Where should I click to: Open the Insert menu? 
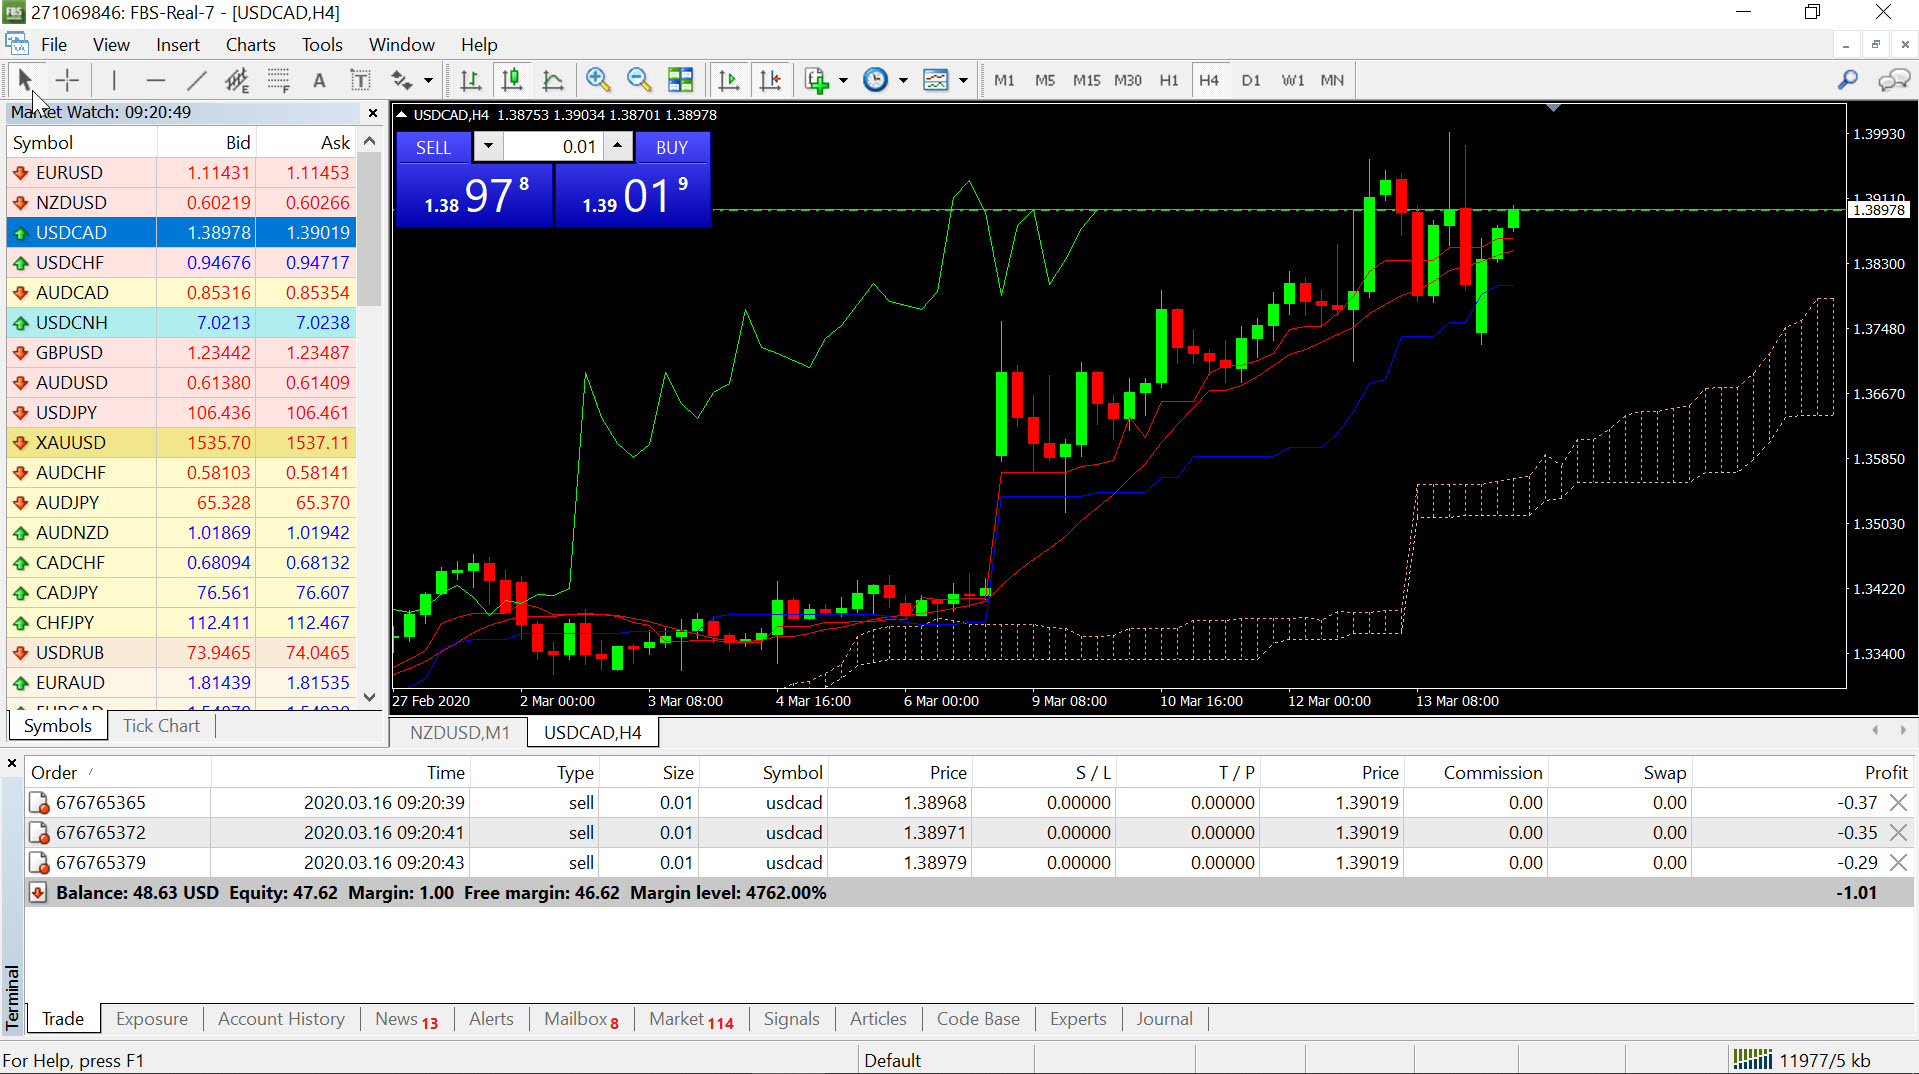pos(178,45)
